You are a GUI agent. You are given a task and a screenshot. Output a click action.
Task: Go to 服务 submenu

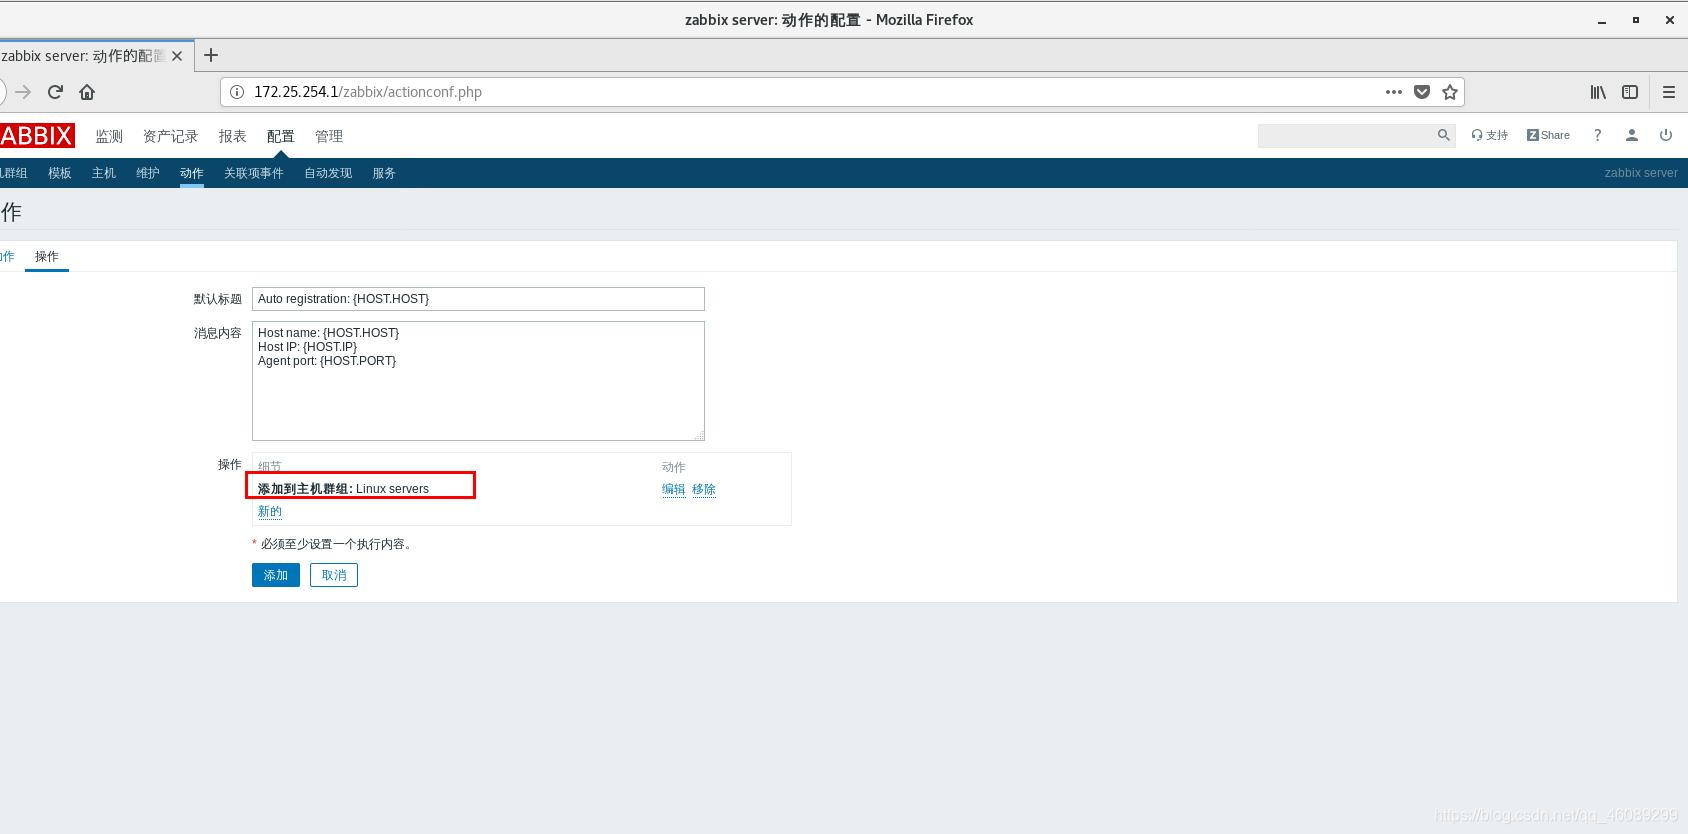(384, 173)
